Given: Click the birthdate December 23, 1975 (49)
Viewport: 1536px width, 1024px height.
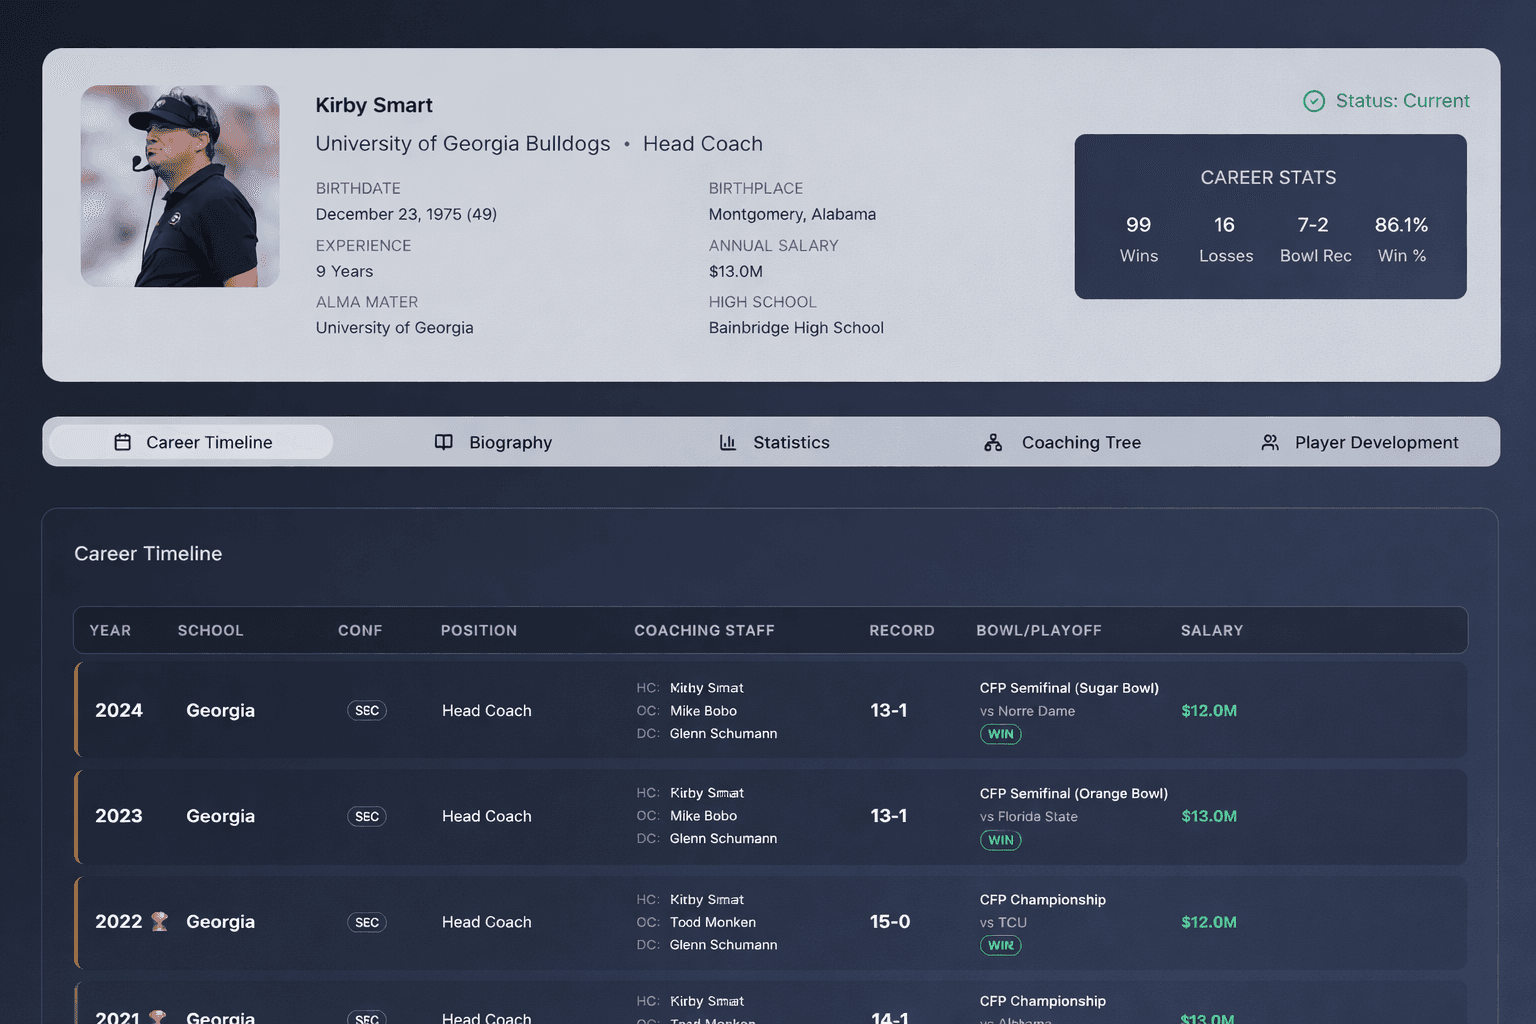Looking at the screenshot, I should (x=406, y=214).
